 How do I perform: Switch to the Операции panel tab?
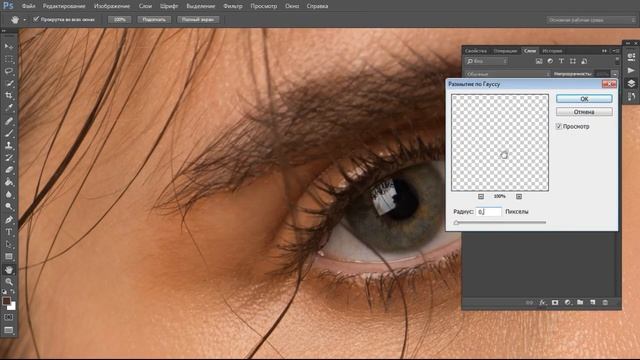click(505, 51)
